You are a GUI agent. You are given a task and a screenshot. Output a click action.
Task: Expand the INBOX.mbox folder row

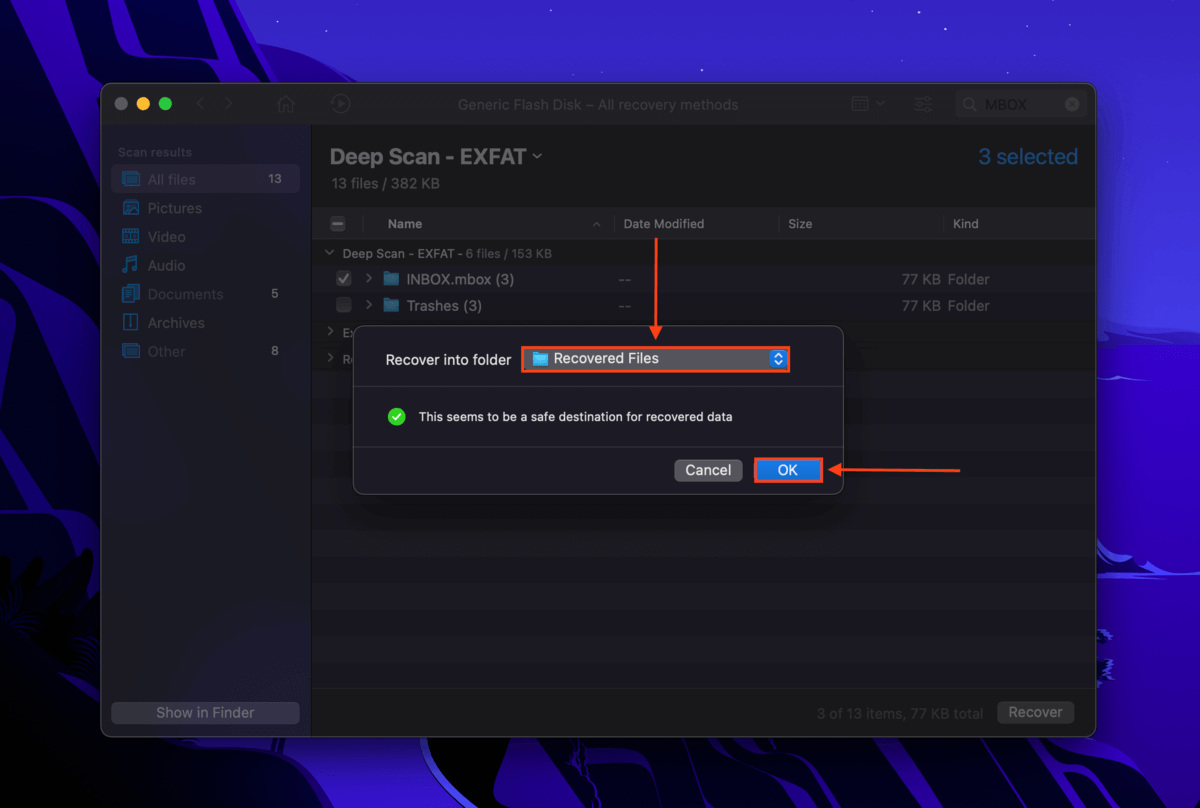368,279
